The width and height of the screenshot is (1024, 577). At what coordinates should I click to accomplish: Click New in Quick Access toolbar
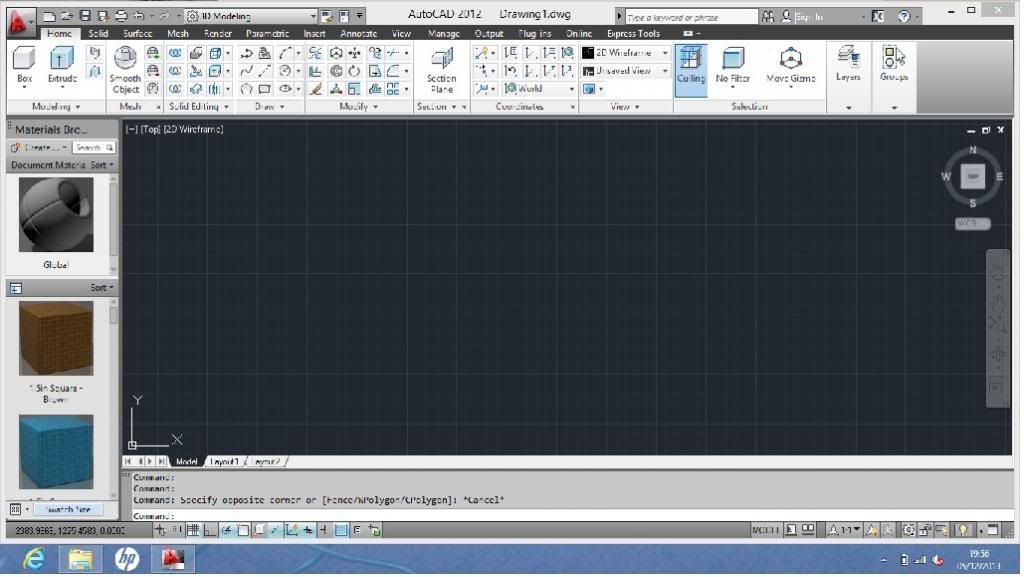pyautogui.click(x=49, y=16)
